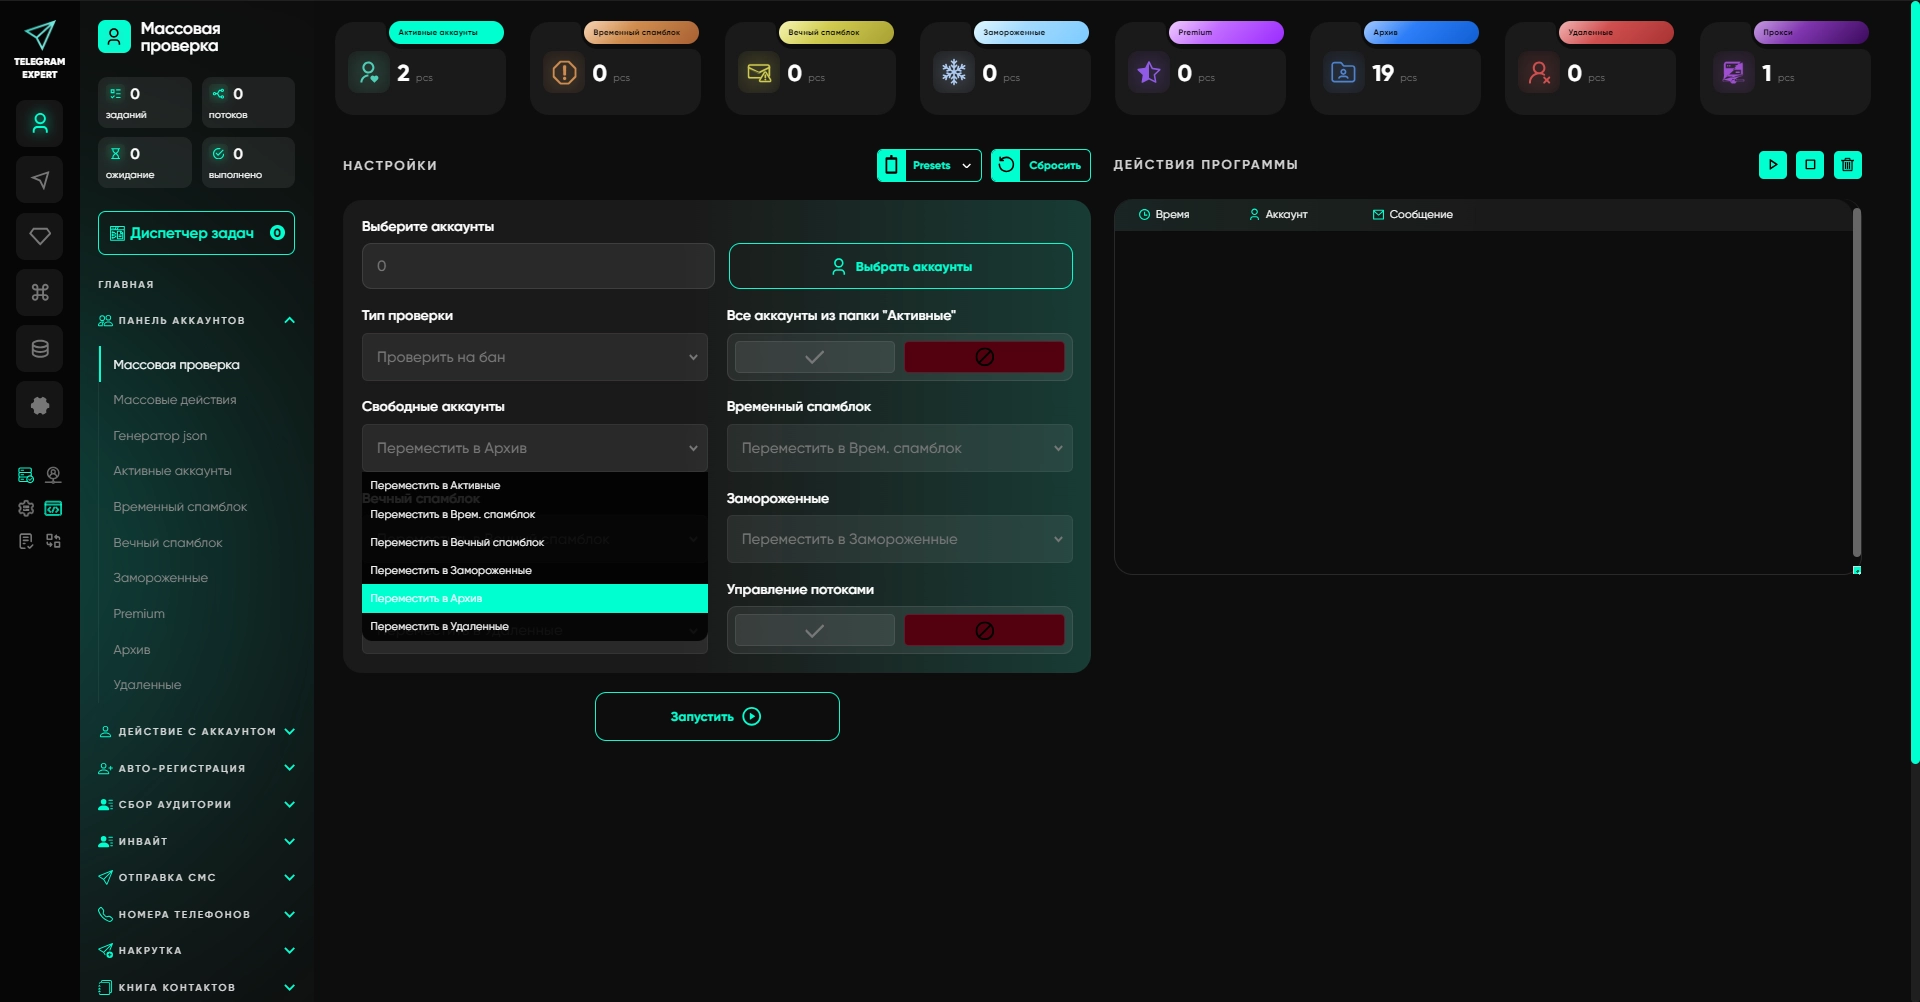Viewport: 1920px width, 1002px height.
Task: Click the Запустить button
Action: click(x=717, y=716)
